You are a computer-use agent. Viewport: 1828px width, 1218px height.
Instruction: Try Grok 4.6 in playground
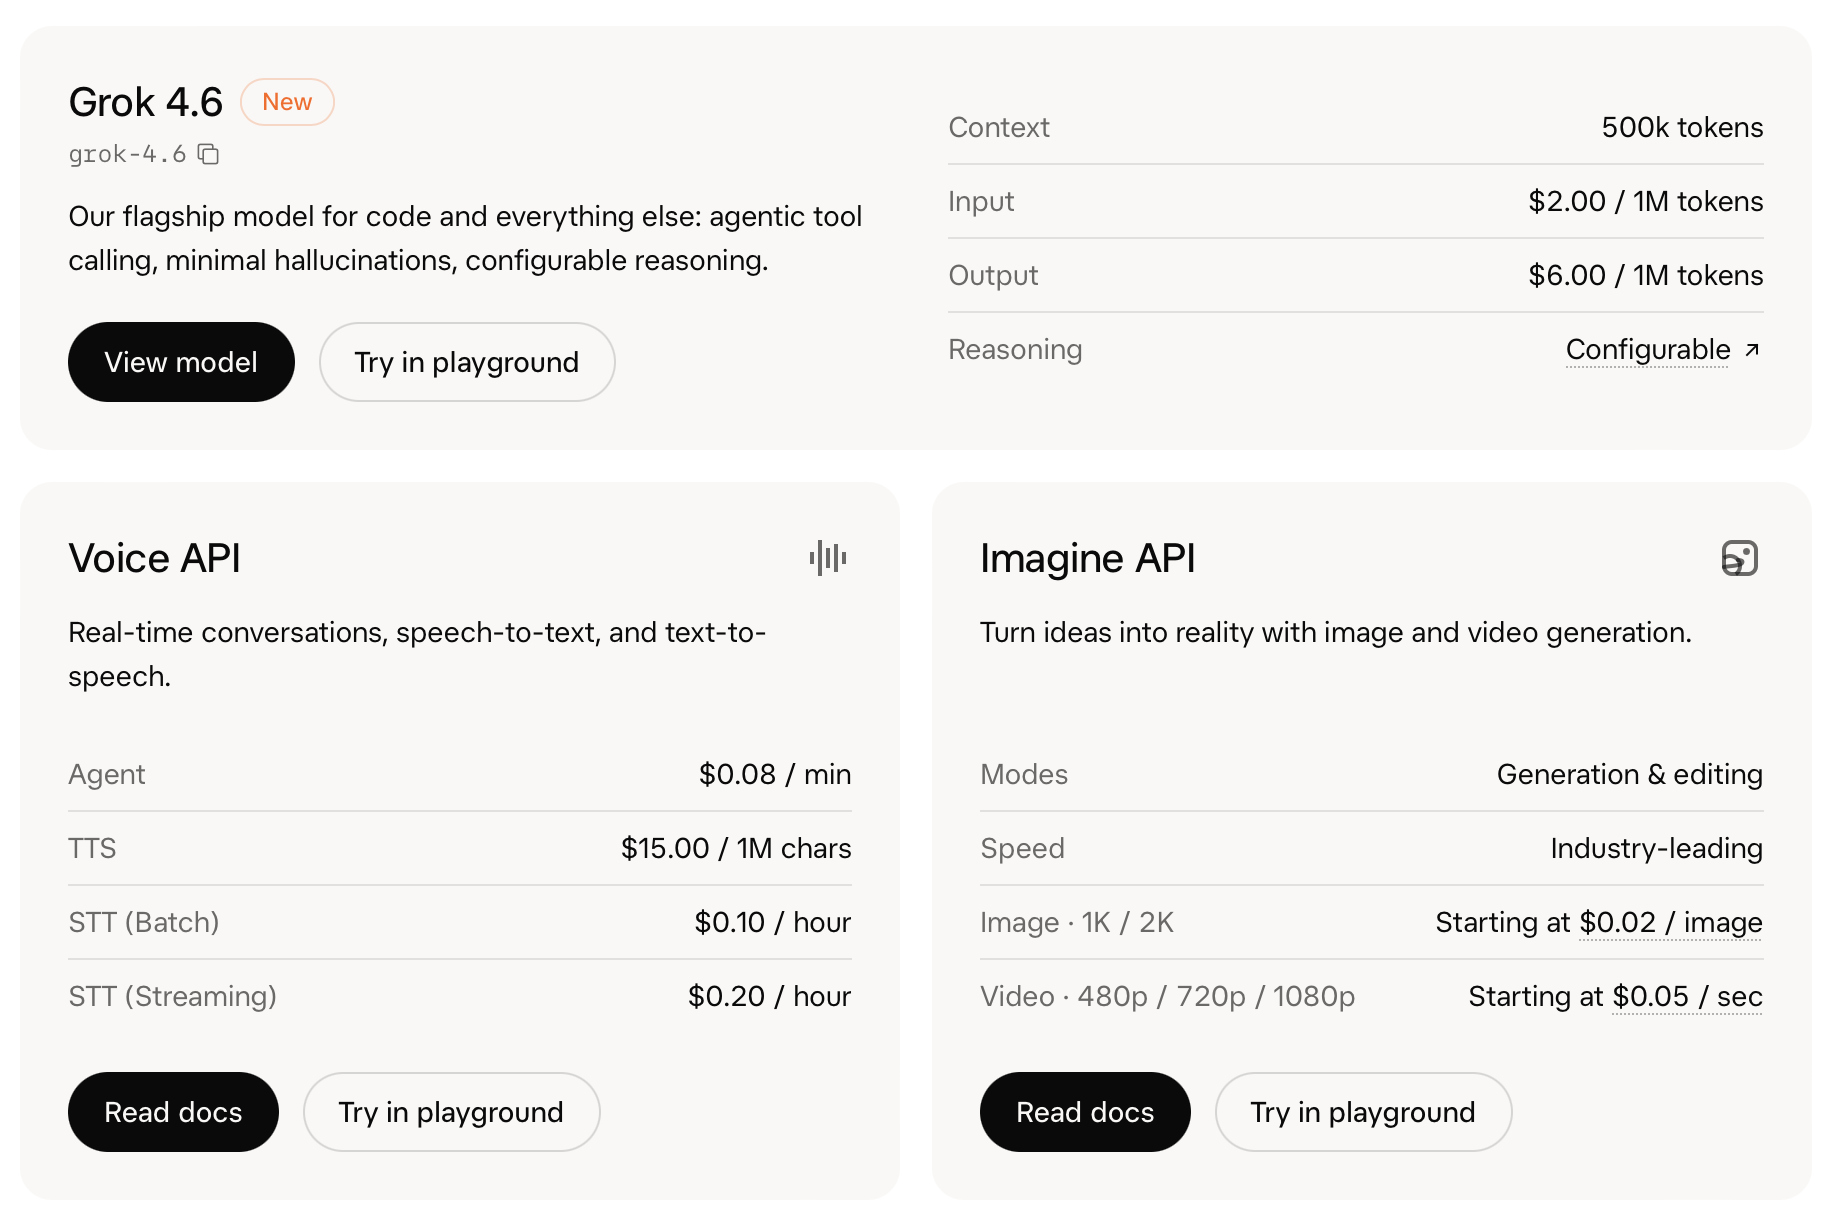(467, 362)
